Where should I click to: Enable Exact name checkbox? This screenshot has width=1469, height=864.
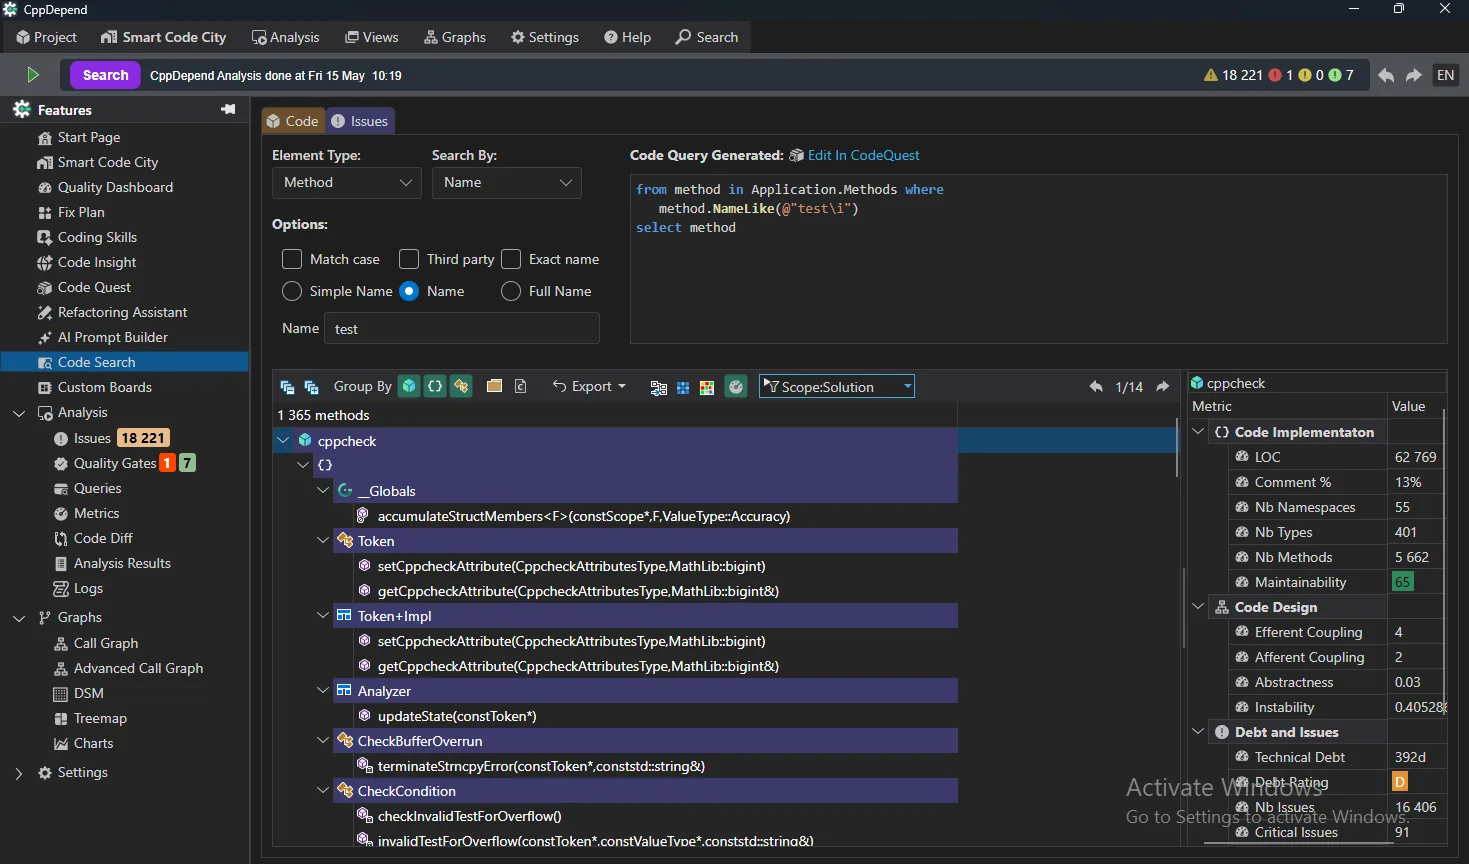(511, 259)
